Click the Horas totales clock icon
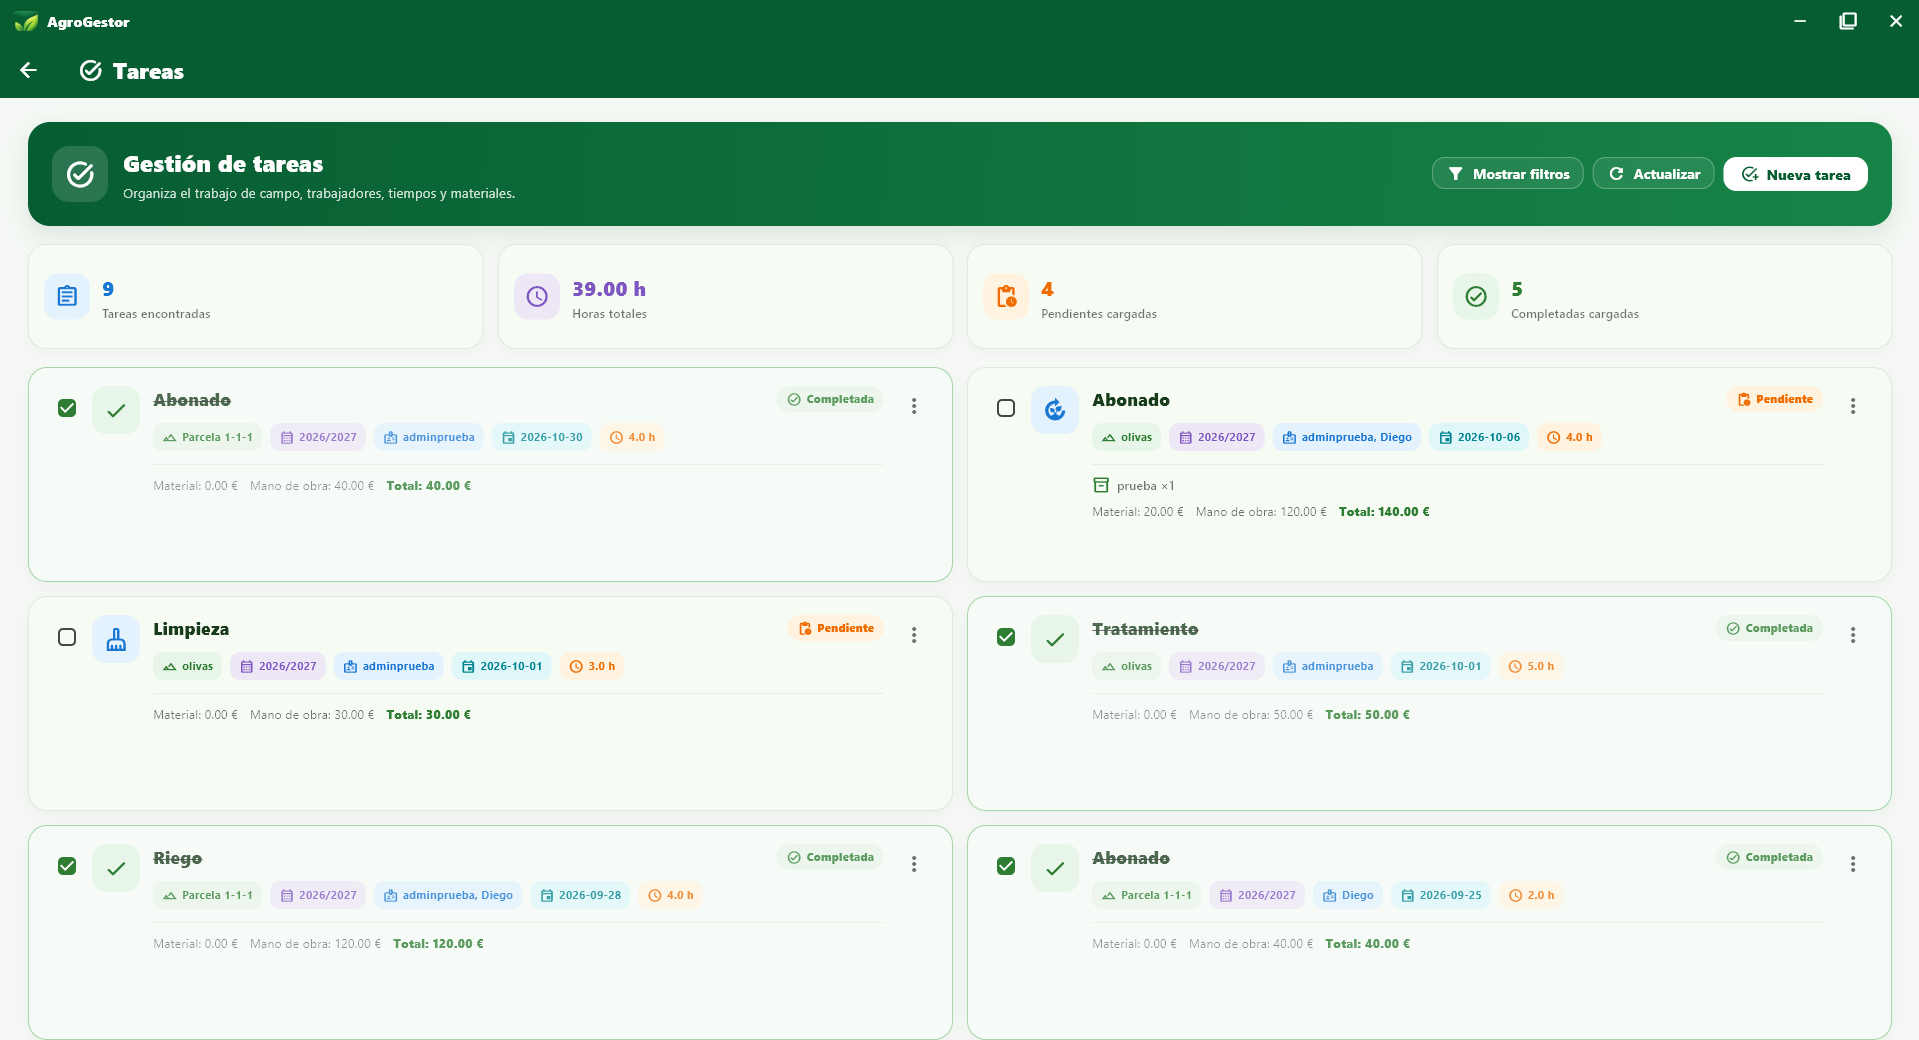1919x1040 pixels. coord(537,296)
